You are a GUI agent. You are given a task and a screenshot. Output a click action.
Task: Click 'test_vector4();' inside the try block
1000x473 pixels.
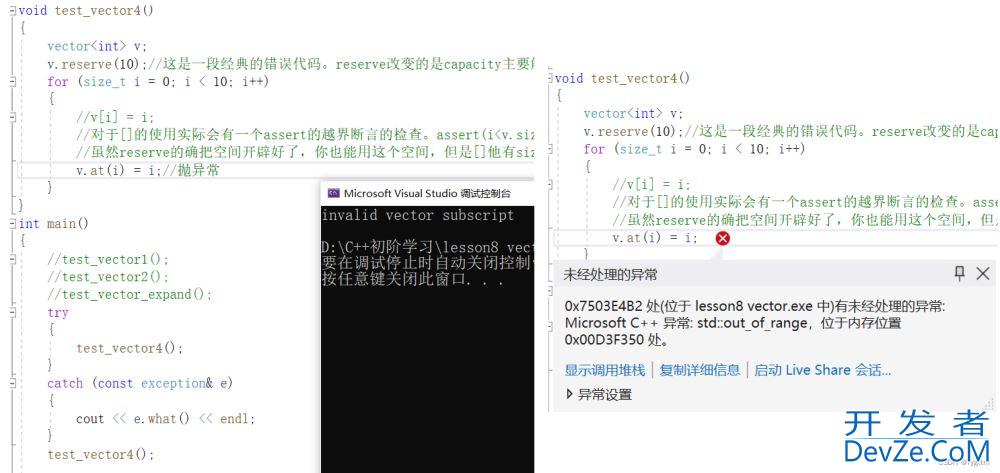click(x=129, y=348)
